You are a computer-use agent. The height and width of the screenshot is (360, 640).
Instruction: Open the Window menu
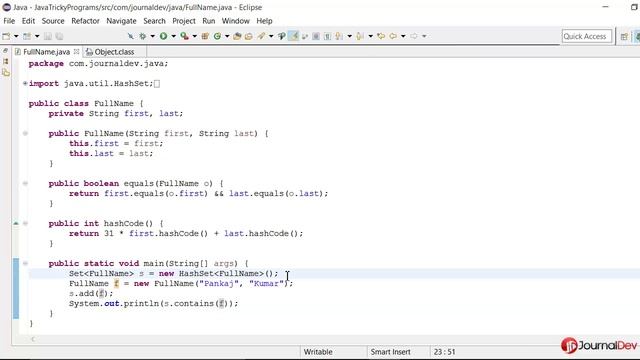236,21
